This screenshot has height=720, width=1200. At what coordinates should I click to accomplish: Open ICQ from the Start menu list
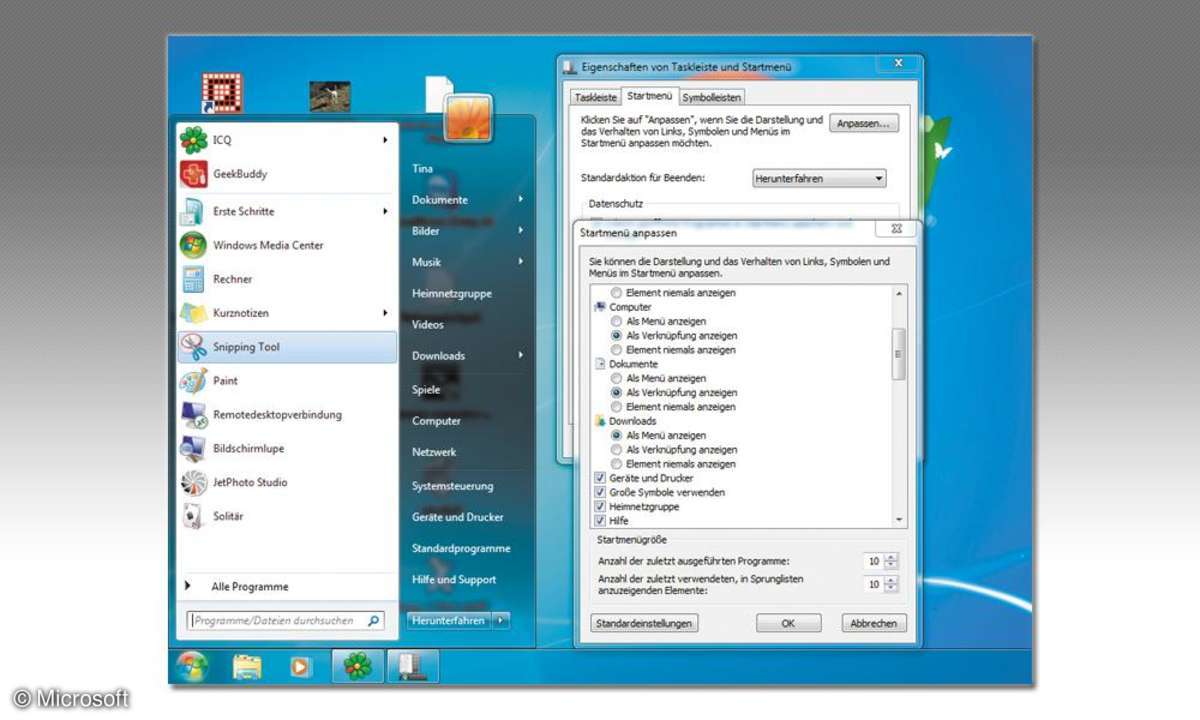pyautogui.click(x=222, y=140)
